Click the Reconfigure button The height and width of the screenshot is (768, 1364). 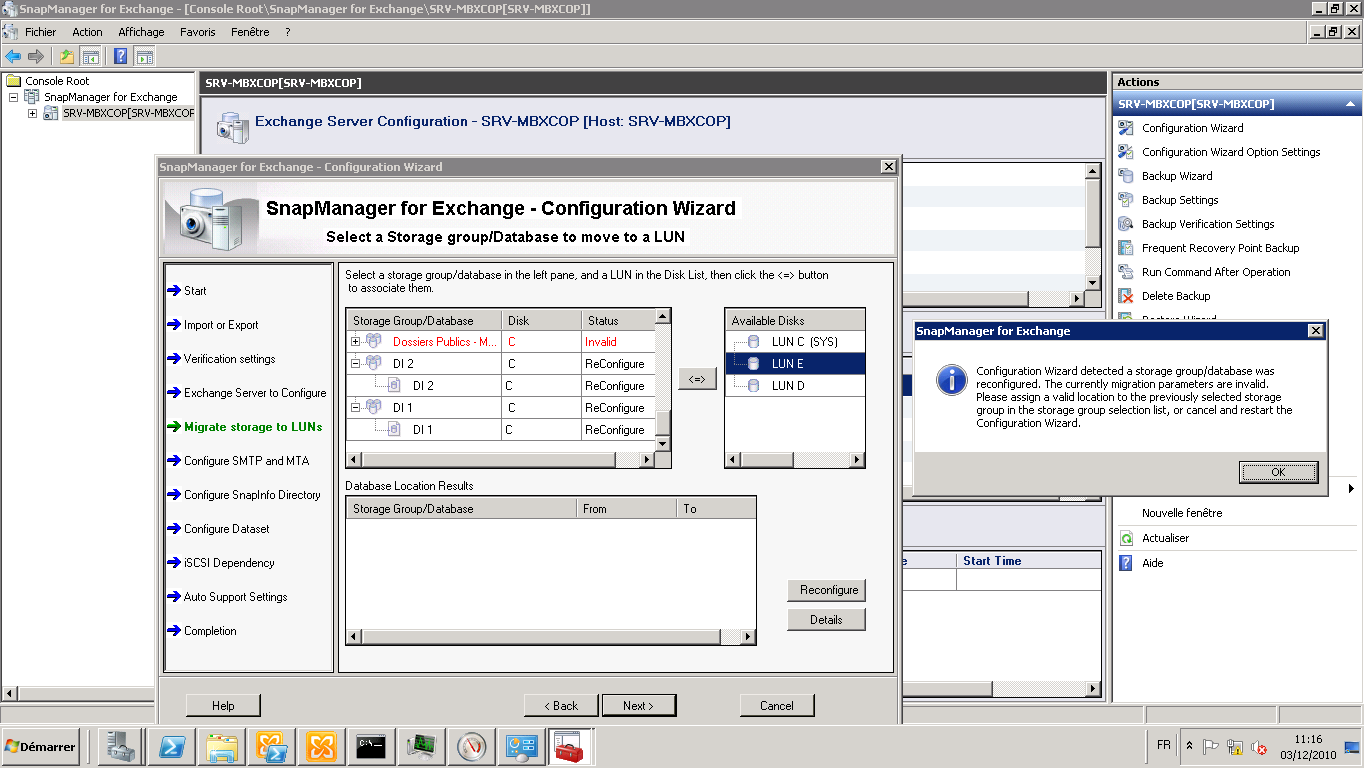coord(826,590)
